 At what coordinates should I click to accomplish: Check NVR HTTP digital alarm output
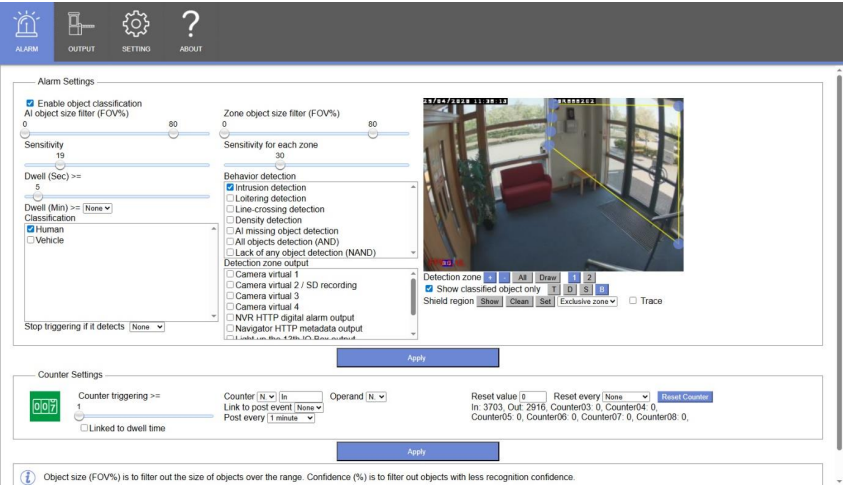[230, 318]
